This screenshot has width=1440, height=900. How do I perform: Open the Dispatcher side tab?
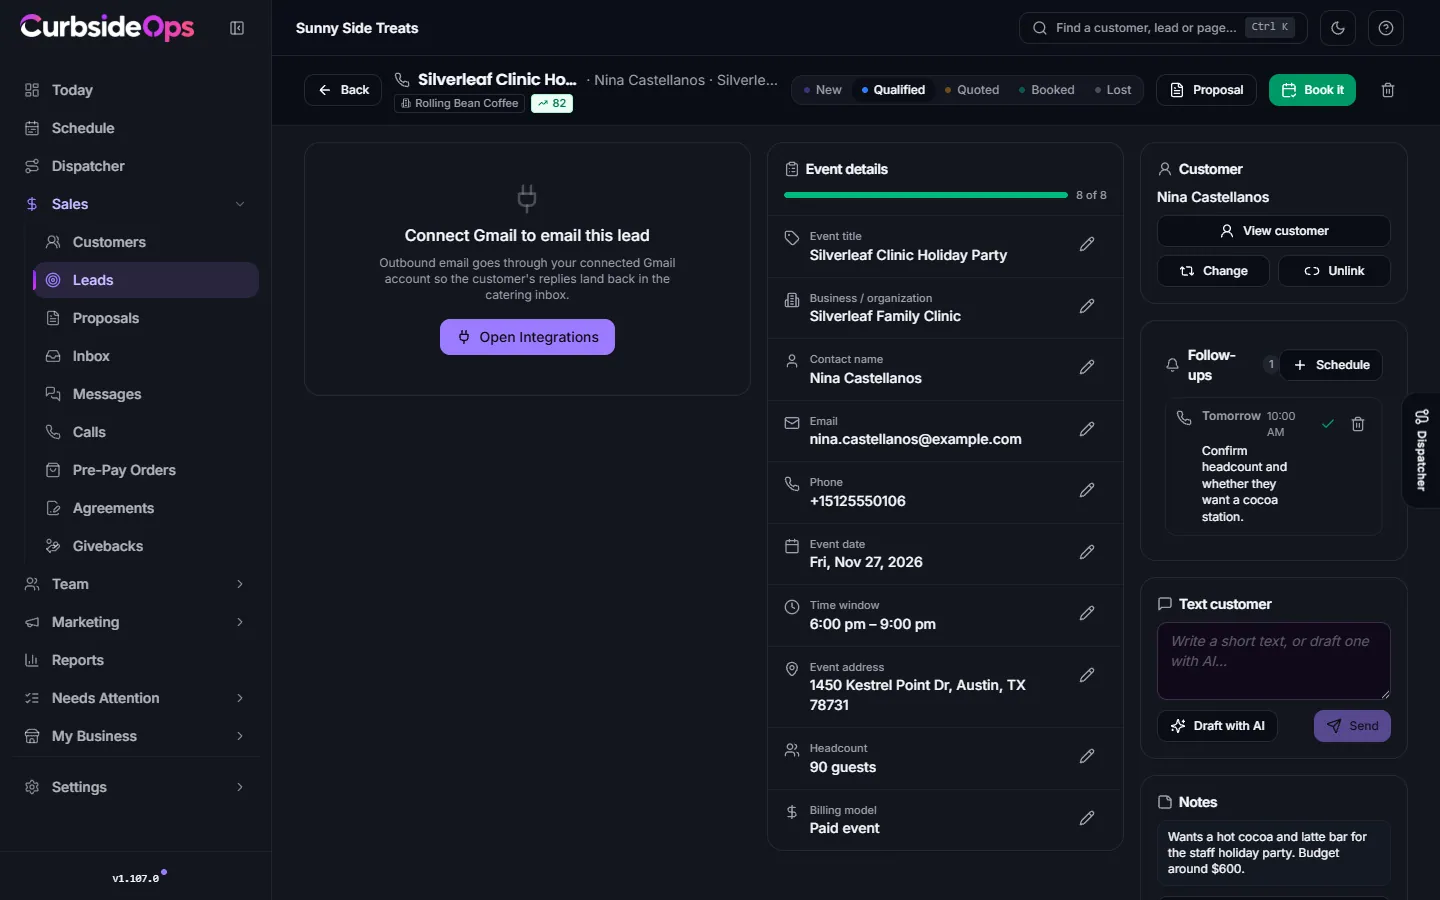(x=1421, y=450)
